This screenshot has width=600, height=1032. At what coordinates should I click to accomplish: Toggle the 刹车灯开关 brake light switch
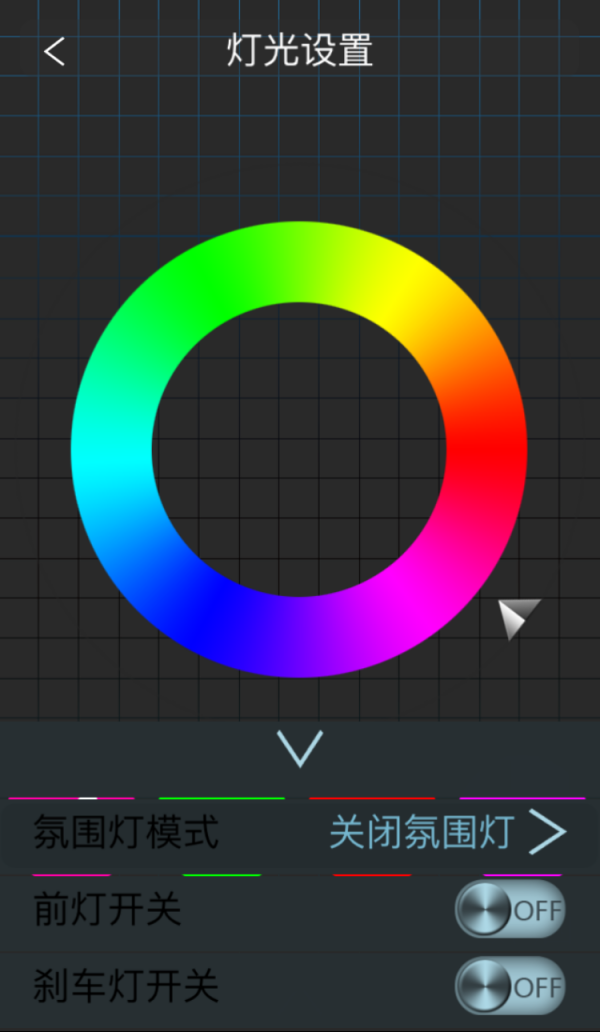pos(510,985)
